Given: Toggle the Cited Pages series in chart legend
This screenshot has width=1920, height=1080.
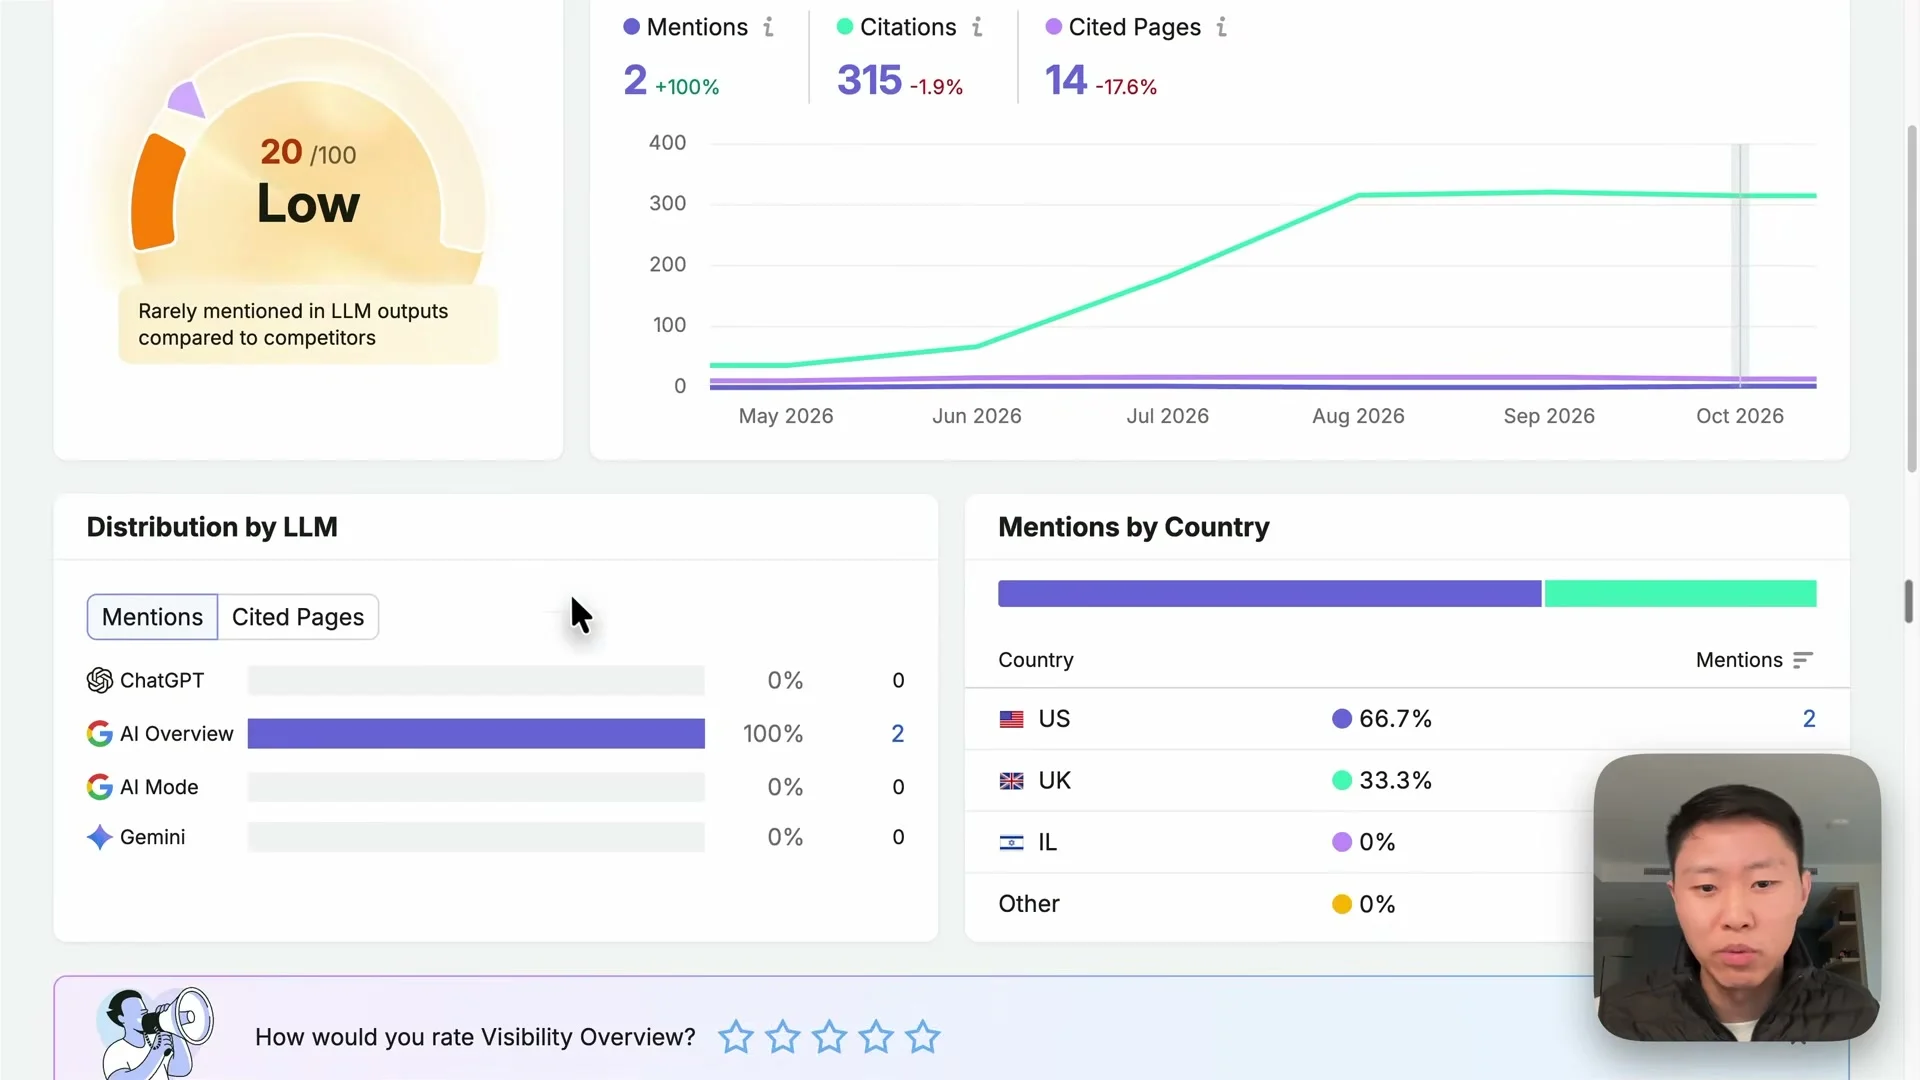Looking at the screenshot, I should pos(1123,27).
